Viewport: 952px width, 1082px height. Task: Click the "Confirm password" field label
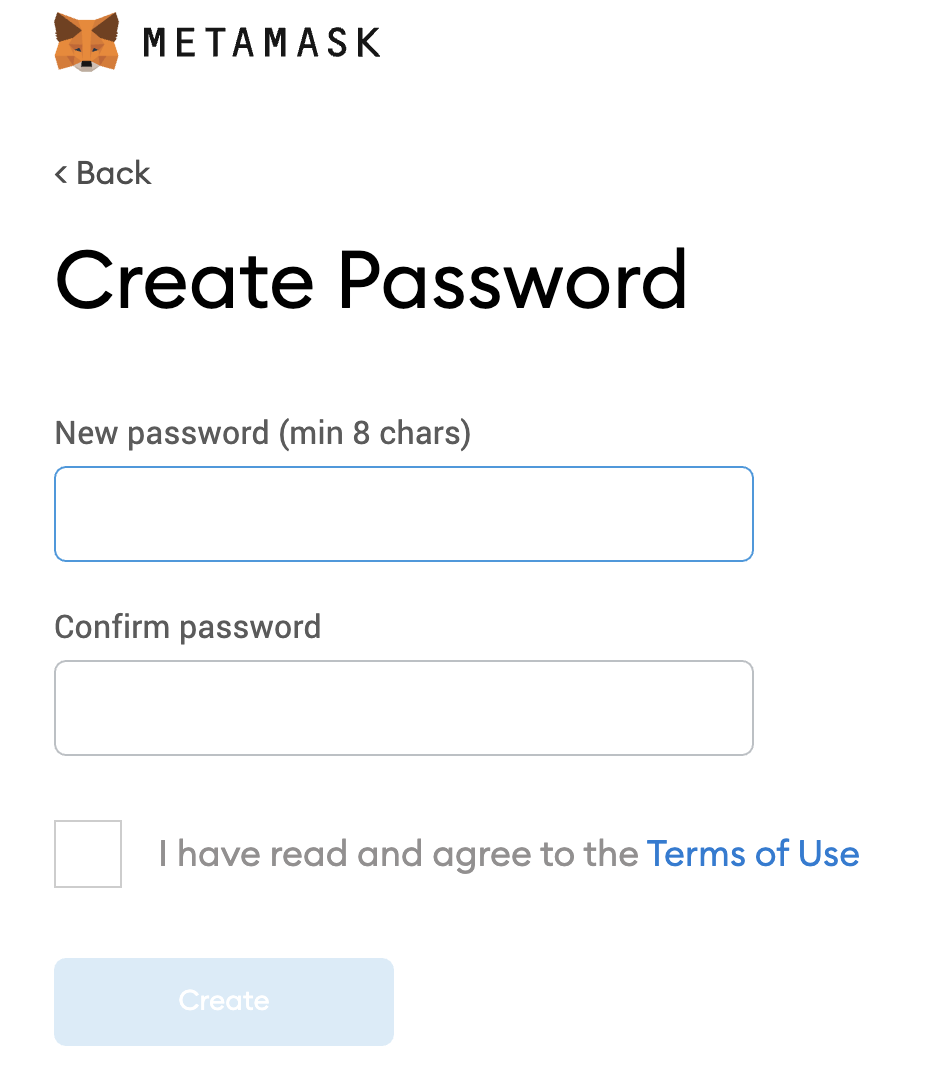188,627
